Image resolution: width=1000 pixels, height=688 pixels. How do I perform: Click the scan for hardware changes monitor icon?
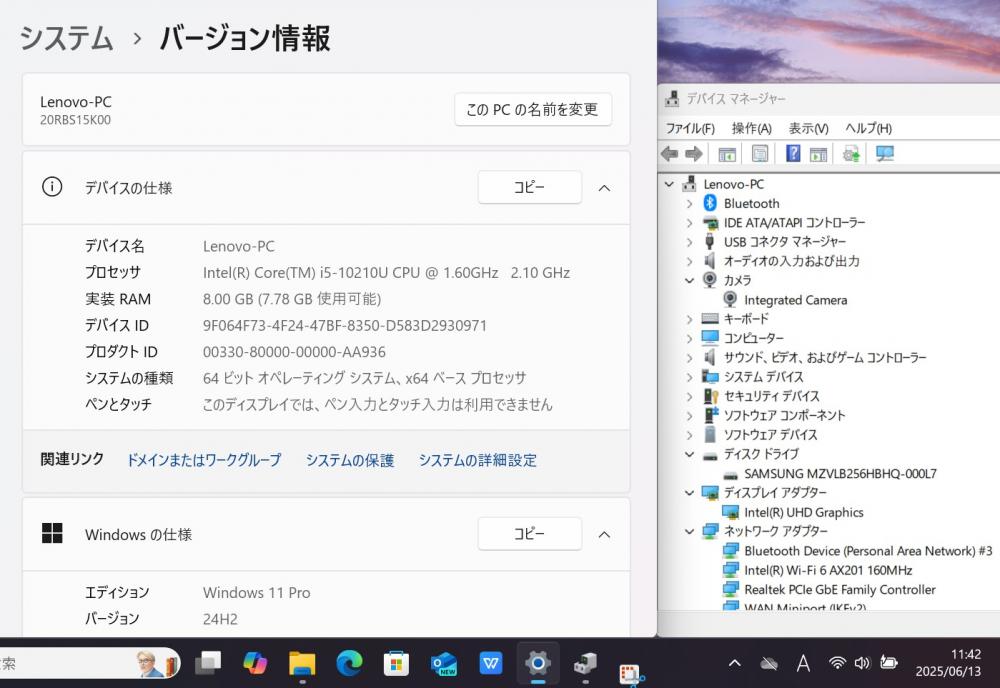tap(885, 154)
